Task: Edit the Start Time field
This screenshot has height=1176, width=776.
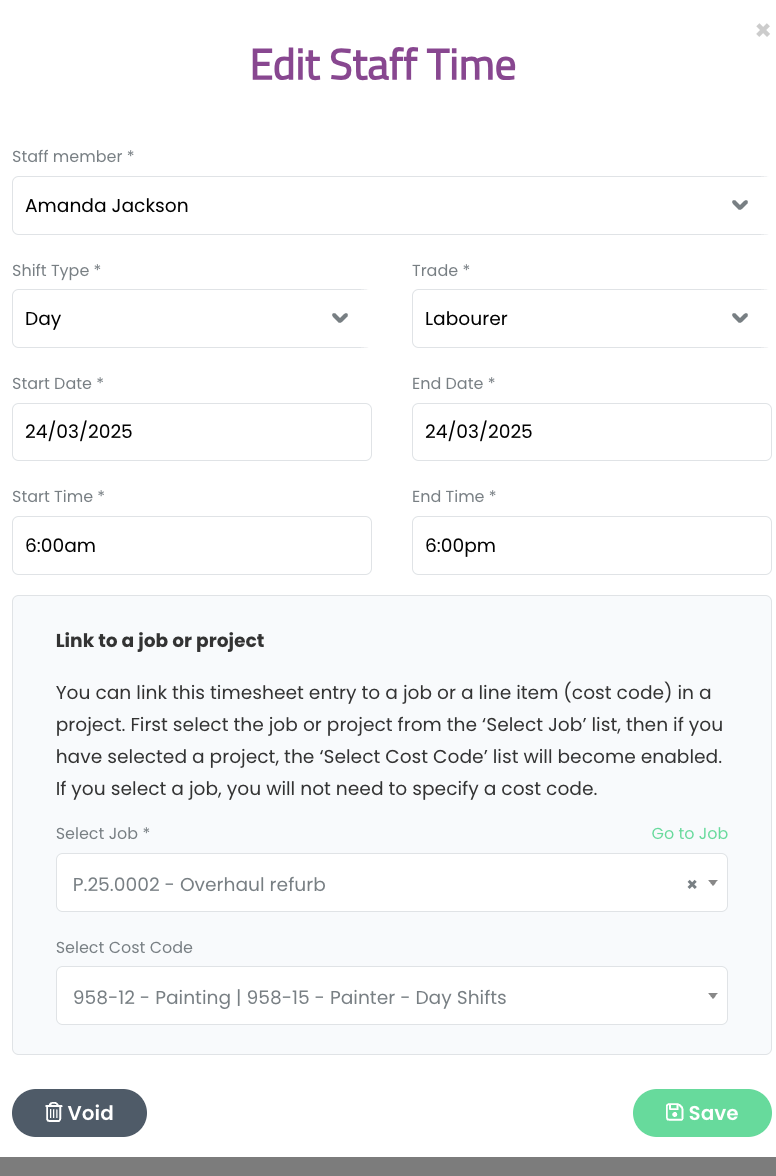Action: click(192, 546)
